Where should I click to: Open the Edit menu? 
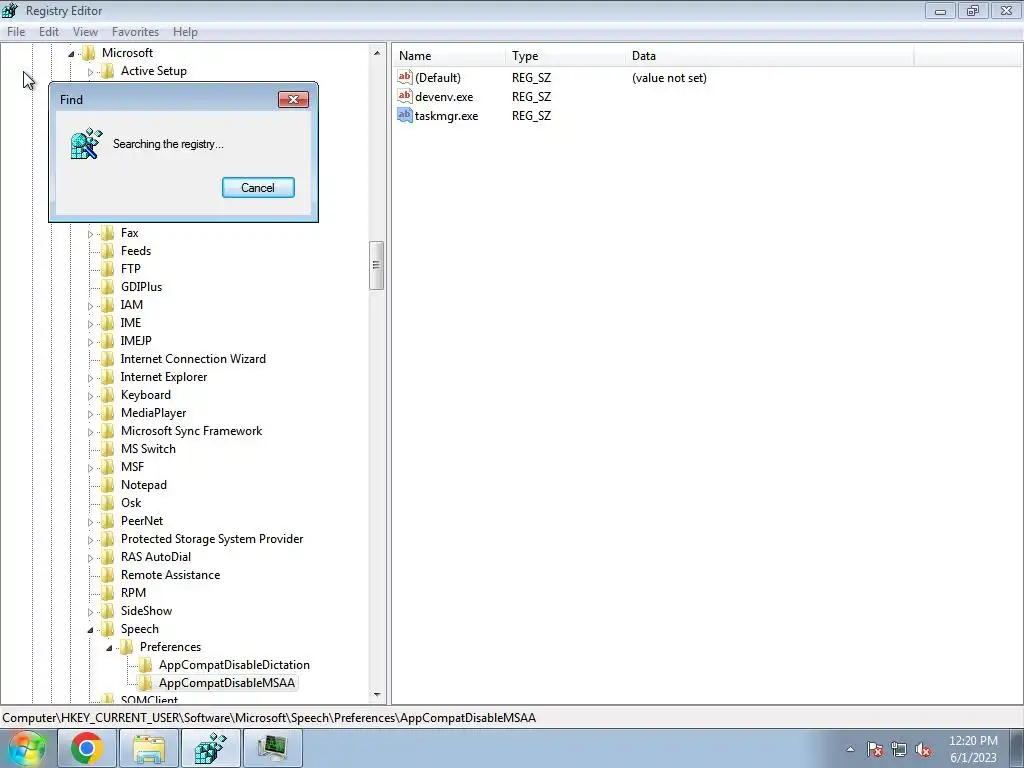(49, 31)
